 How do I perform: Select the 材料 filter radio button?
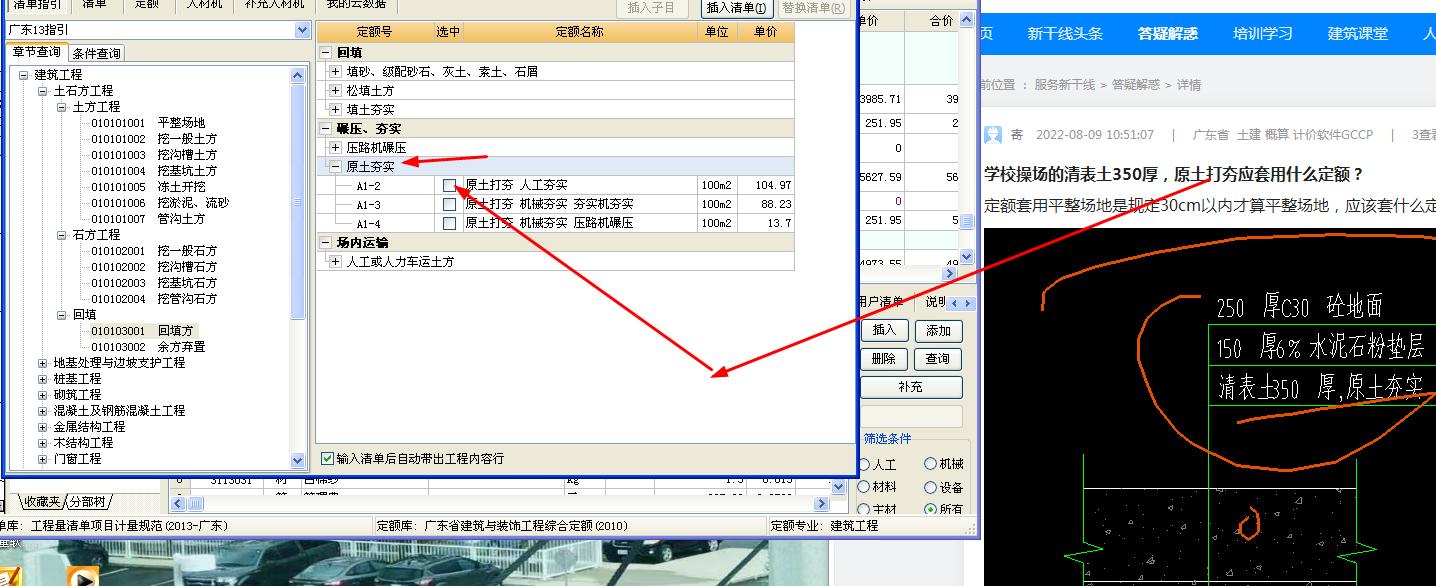(864, 487)
